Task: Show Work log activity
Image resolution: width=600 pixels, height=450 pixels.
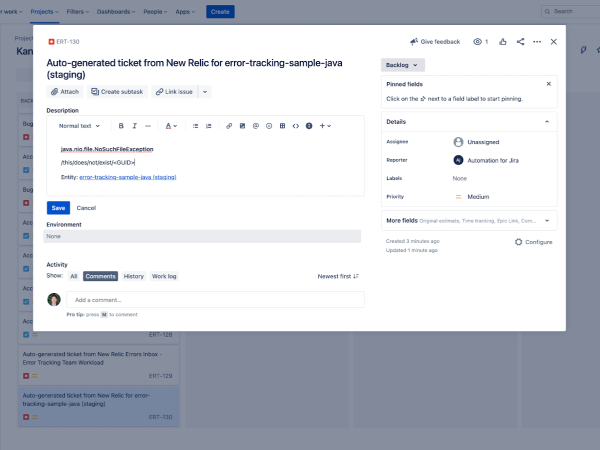Action: coord(164,276)
